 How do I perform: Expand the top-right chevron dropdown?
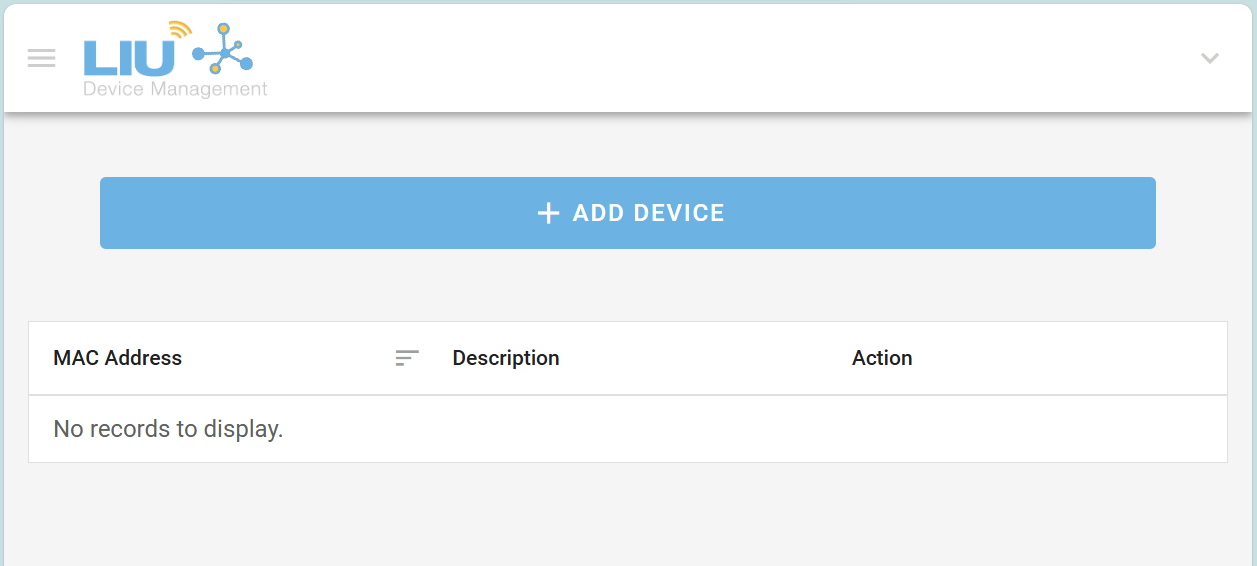(1209, 58)
